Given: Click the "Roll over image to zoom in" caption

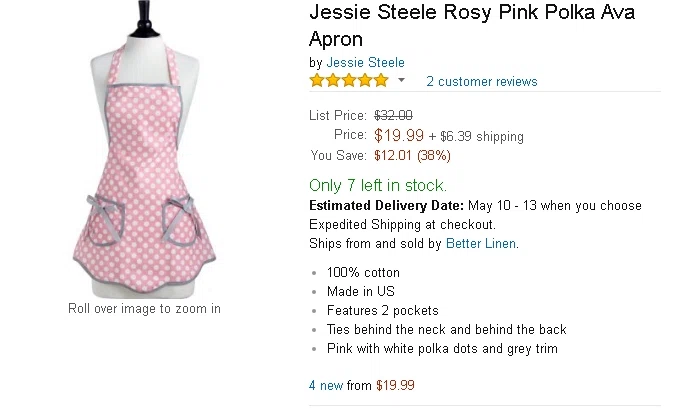Looking at the screenshot, I should (x=144, y=309).
